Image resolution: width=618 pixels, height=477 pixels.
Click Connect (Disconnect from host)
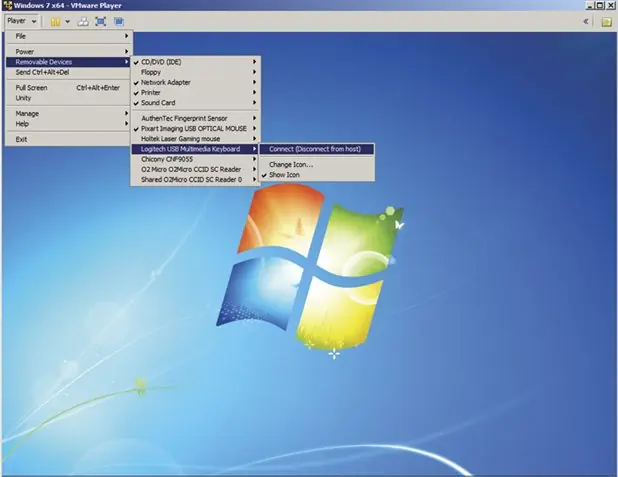point(316,149)
